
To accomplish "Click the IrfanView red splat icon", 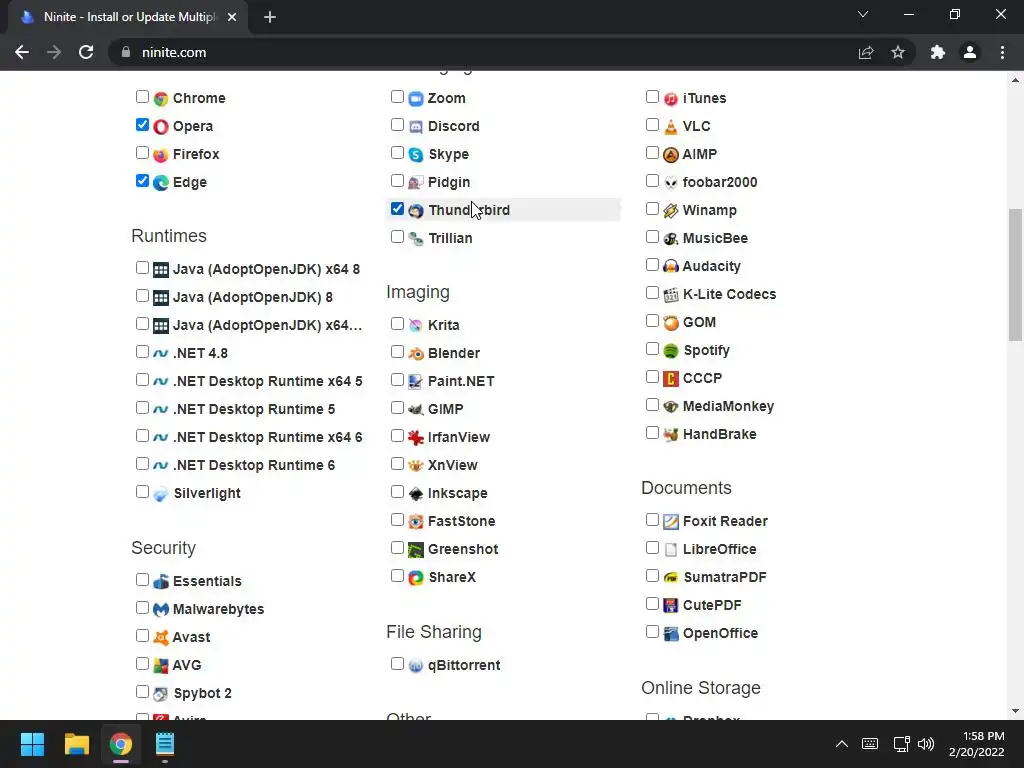I will 416,438.
